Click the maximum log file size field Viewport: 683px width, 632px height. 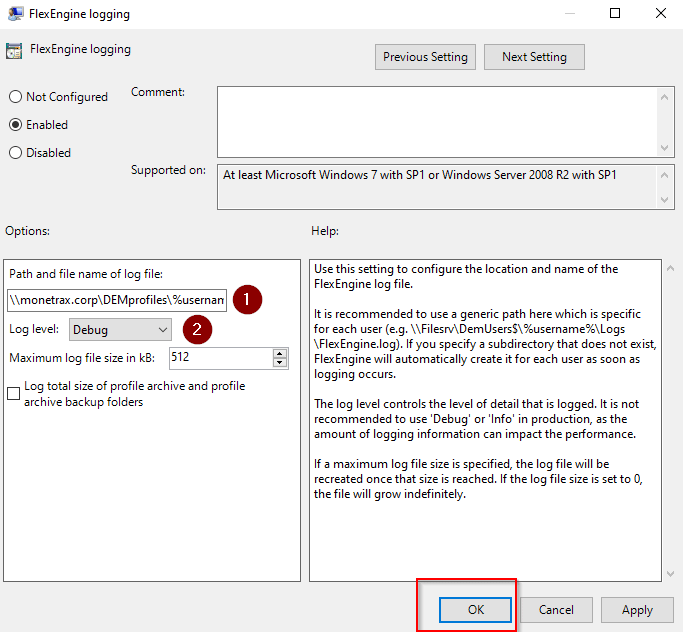click(220, 358)
